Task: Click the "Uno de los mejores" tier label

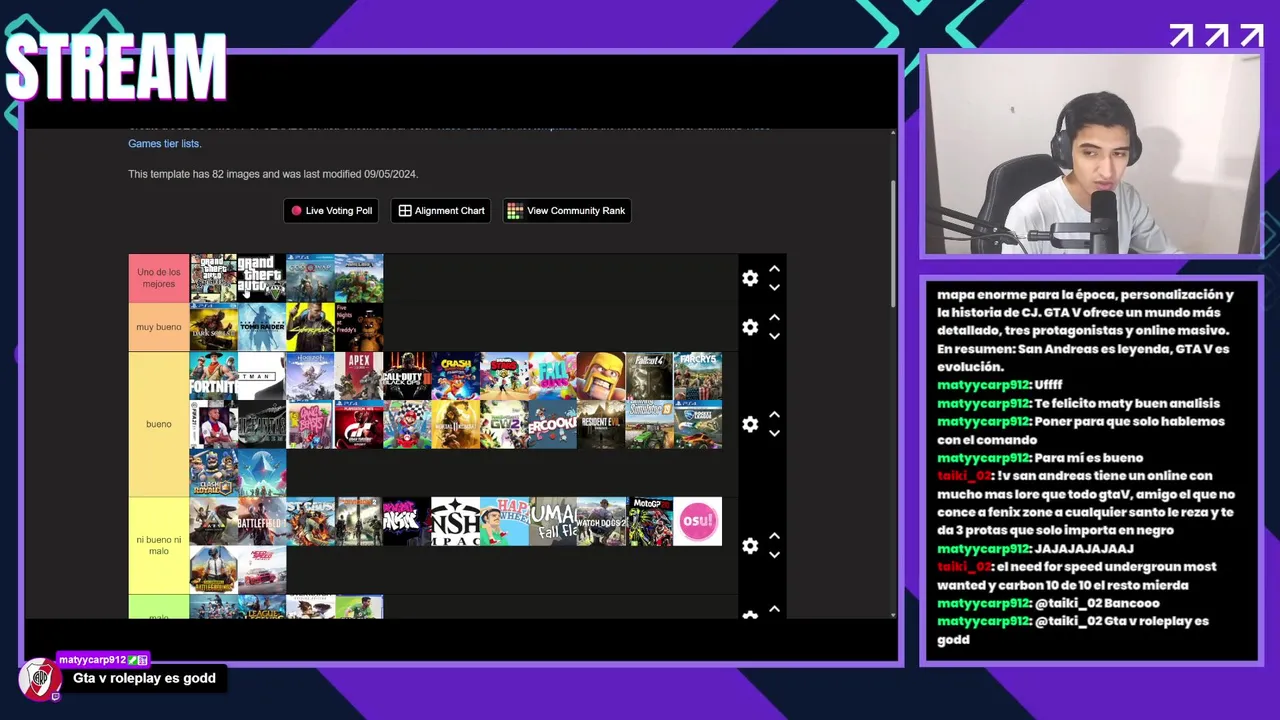Action: (159, 278)
